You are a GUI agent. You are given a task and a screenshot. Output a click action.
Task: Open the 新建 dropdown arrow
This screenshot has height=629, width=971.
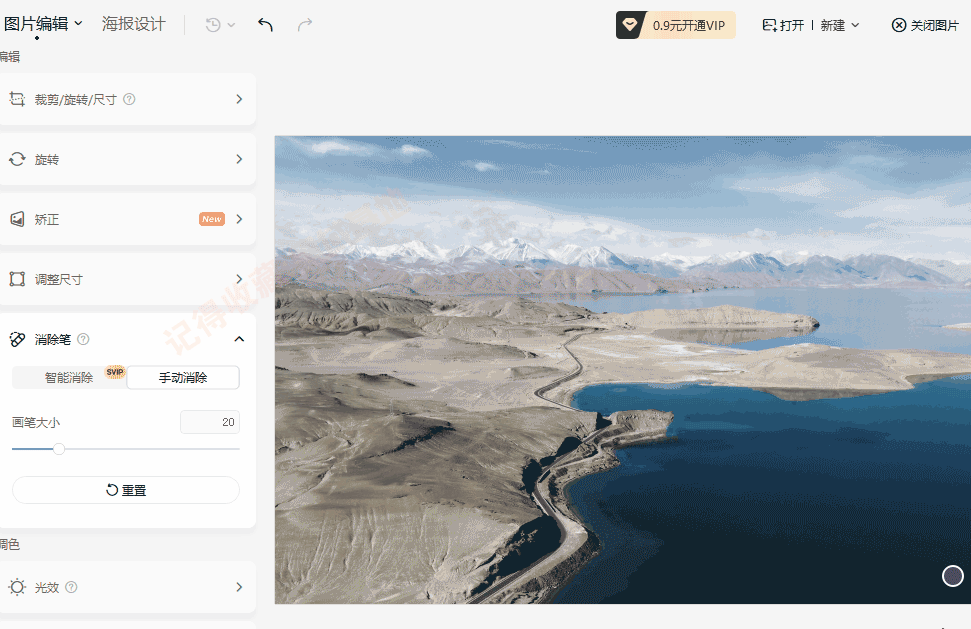(x=855, y=25)
